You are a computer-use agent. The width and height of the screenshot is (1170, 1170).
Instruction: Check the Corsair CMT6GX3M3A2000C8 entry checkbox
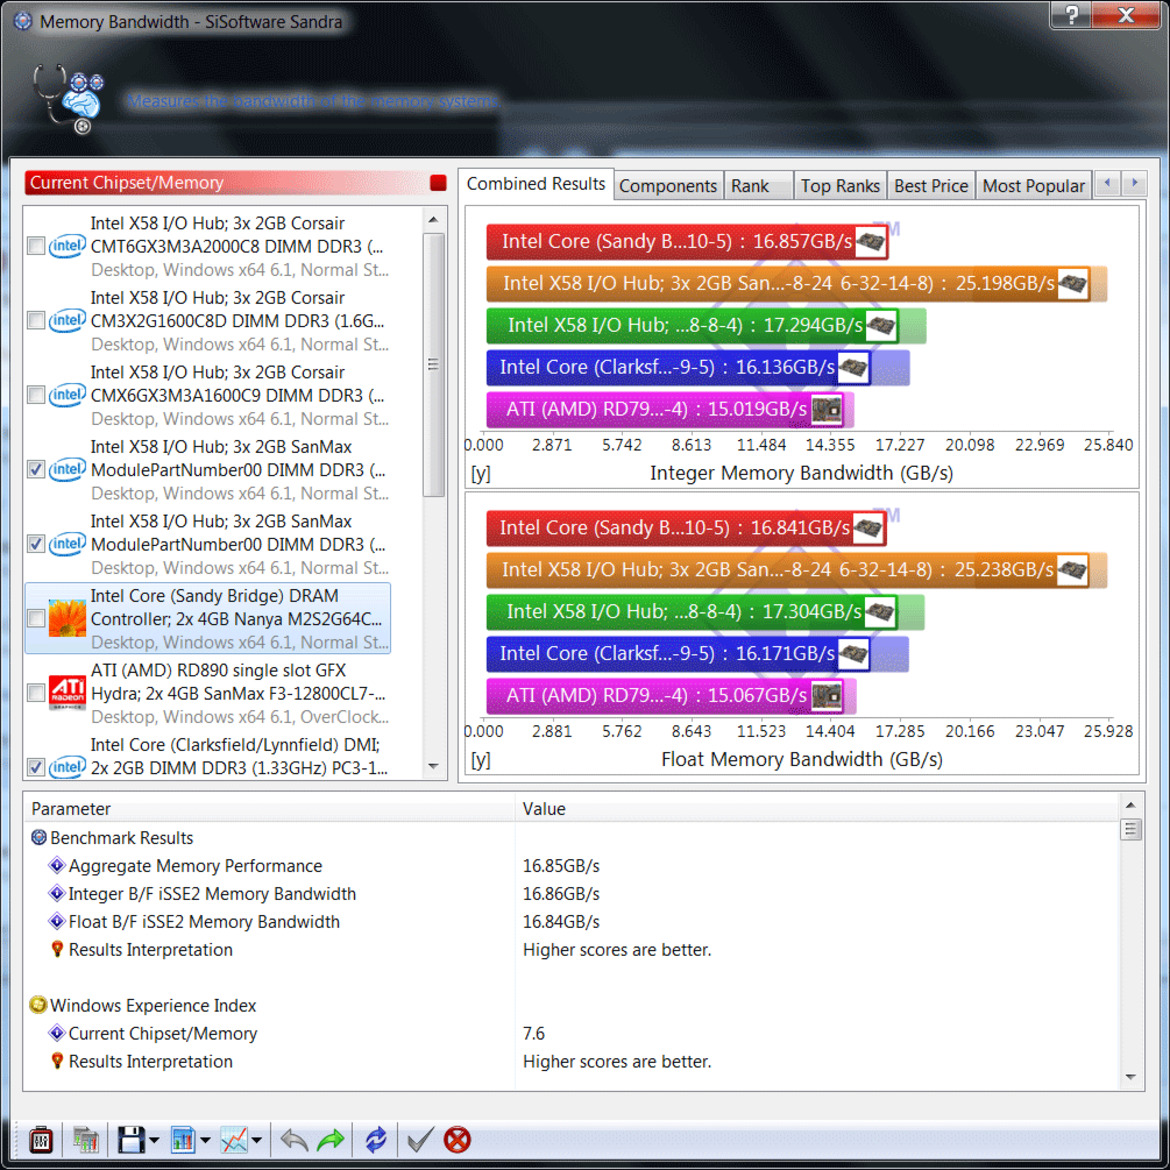click(x=35, y=245)
